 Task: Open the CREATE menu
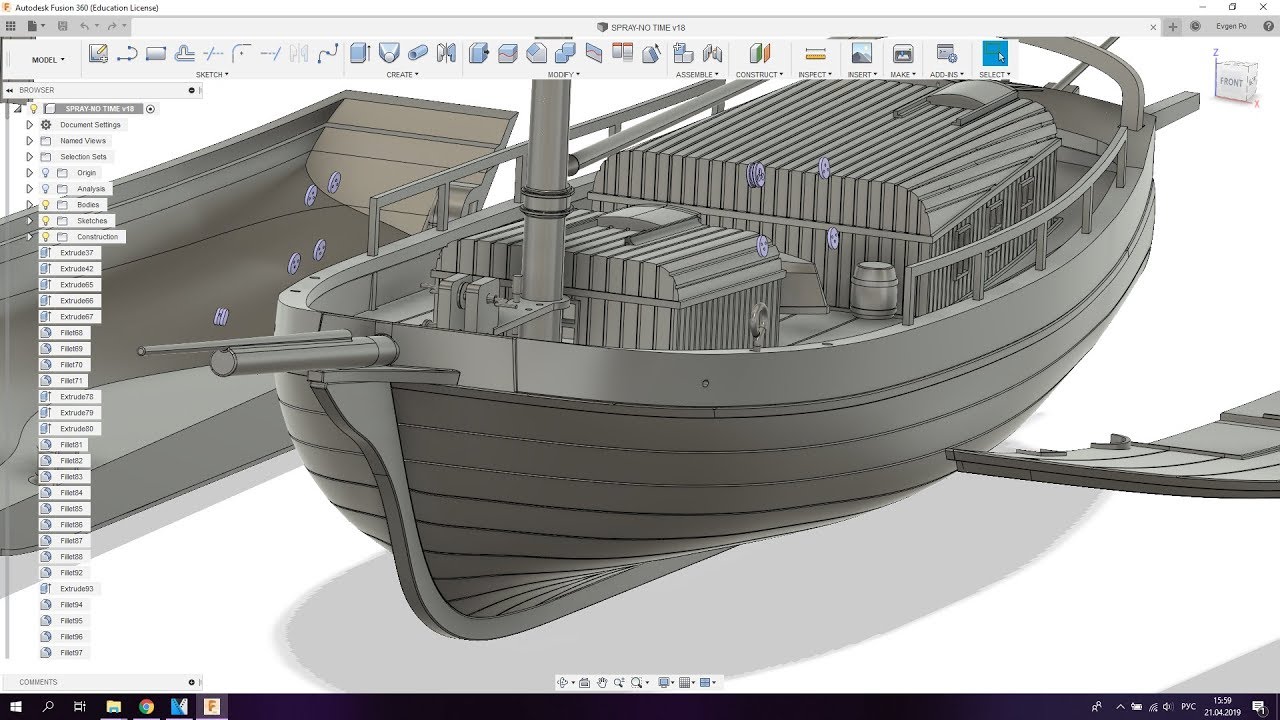[x=402, y=75]
